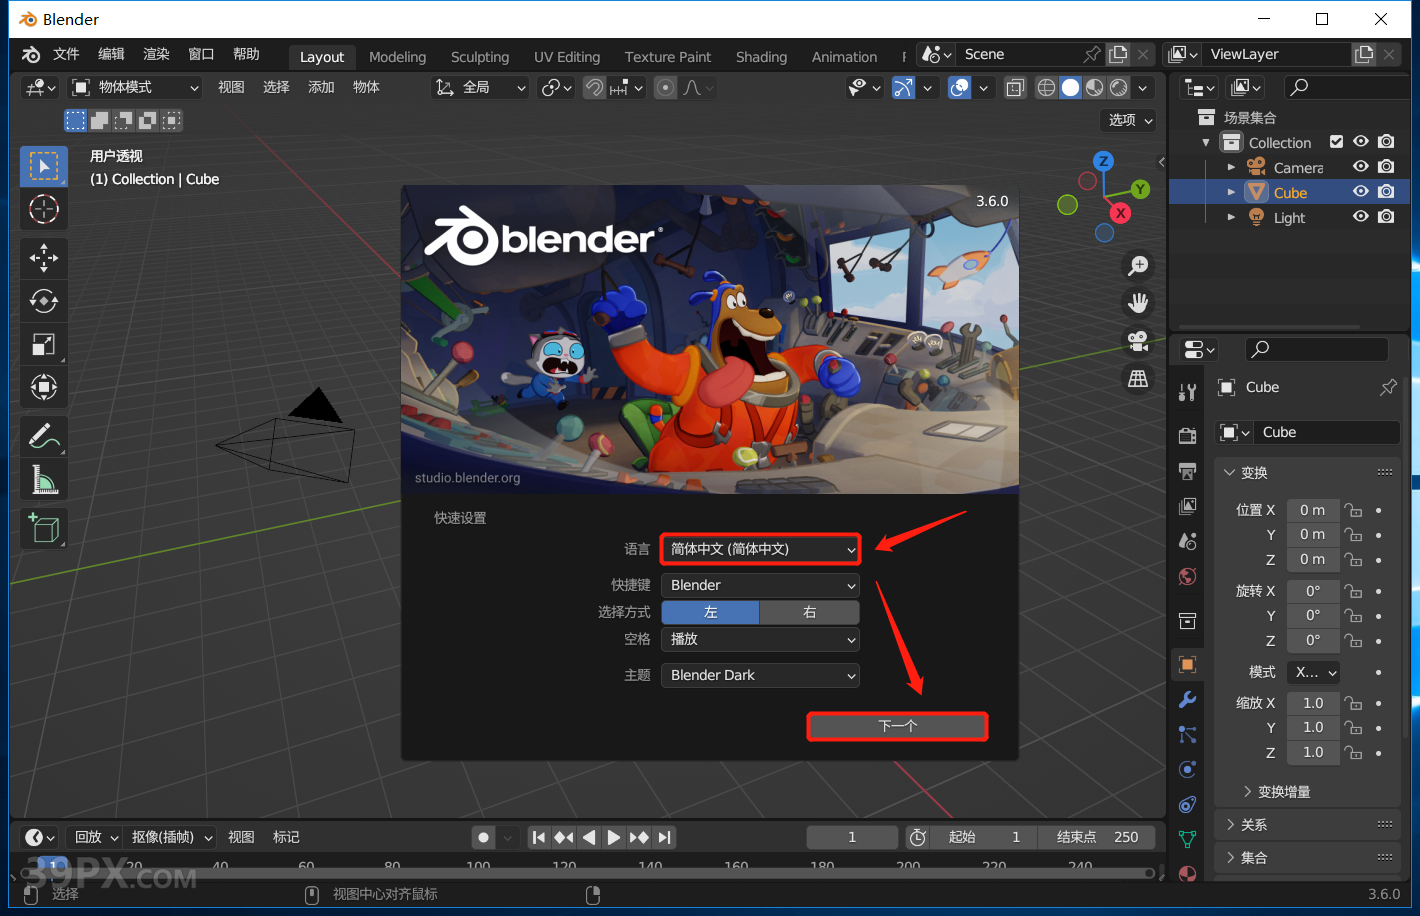Click the 下一个 button on the splash screen
The height and width of the screenshot is (916, 1420).
896,726
